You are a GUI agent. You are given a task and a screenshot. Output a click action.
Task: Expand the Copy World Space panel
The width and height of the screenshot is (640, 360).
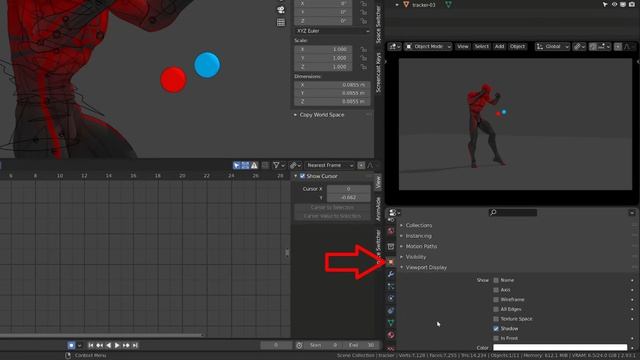tap(322, 115)
